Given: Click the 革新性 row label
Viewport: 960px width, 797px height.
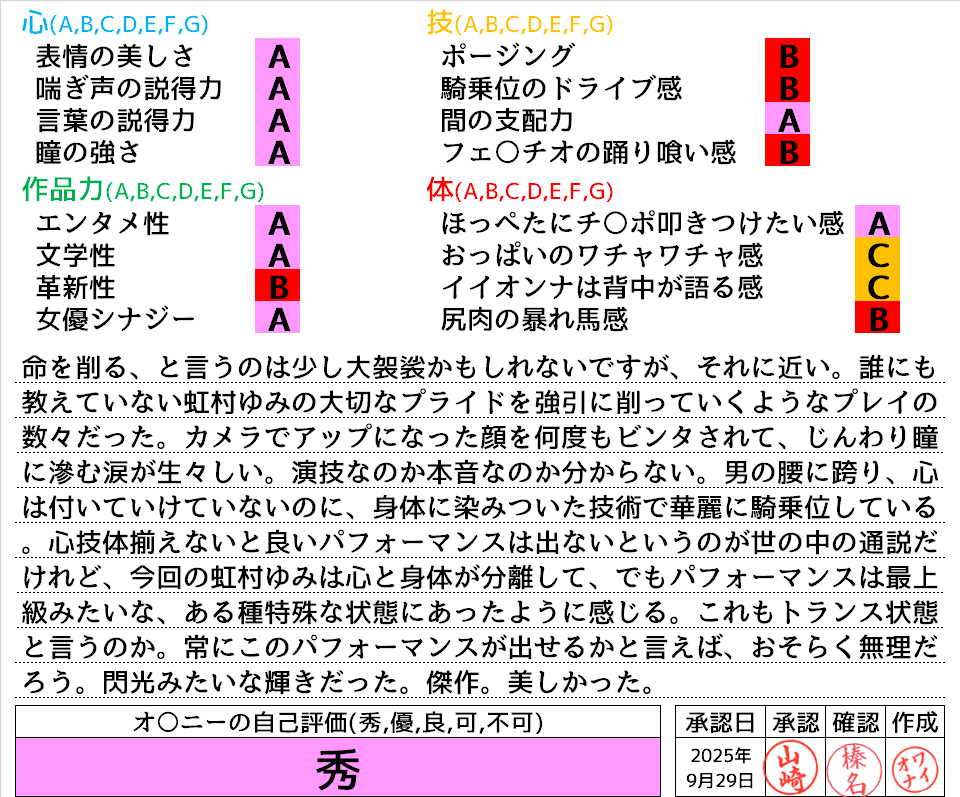Looking at the screenshot, I should point(75,287).
